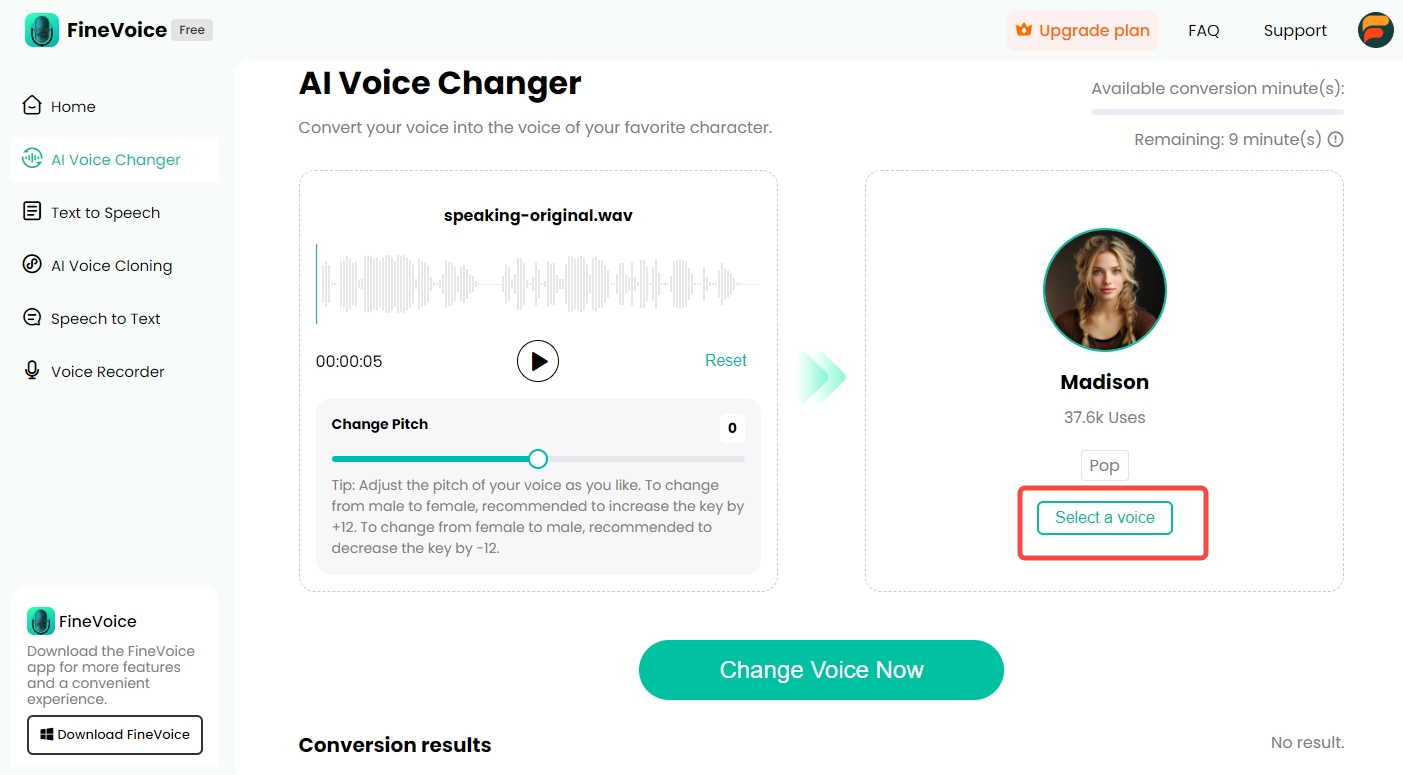Go to AI Voice Cloning
Image resolution: width=1403 pixels, height=775 pixels.
pos(111,266)
